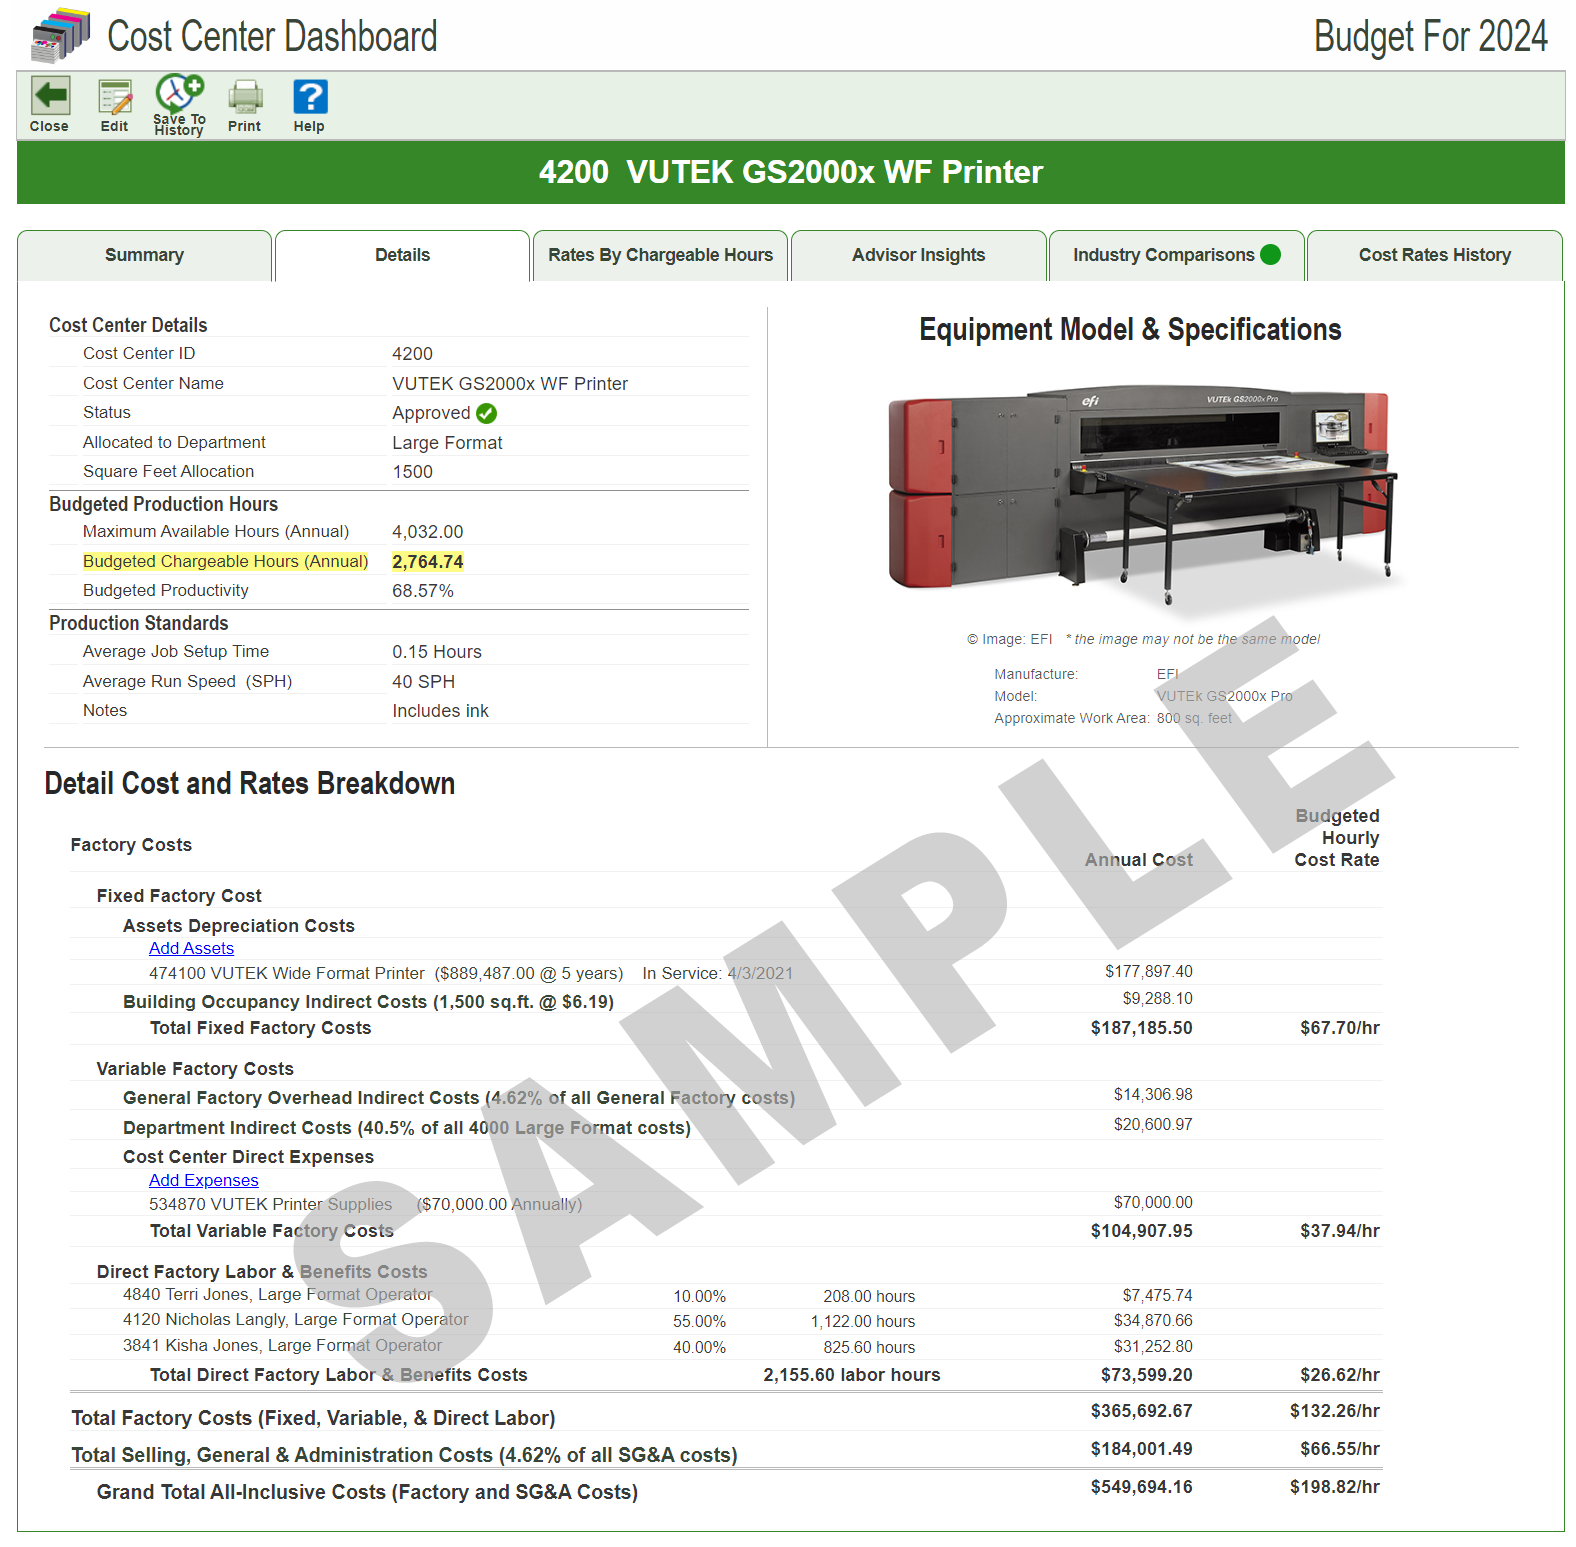This screenshot has width=1576, height=1547.
Task: Click Maximum Available Hours value 4,032.00
Action: tap(428, 532)
